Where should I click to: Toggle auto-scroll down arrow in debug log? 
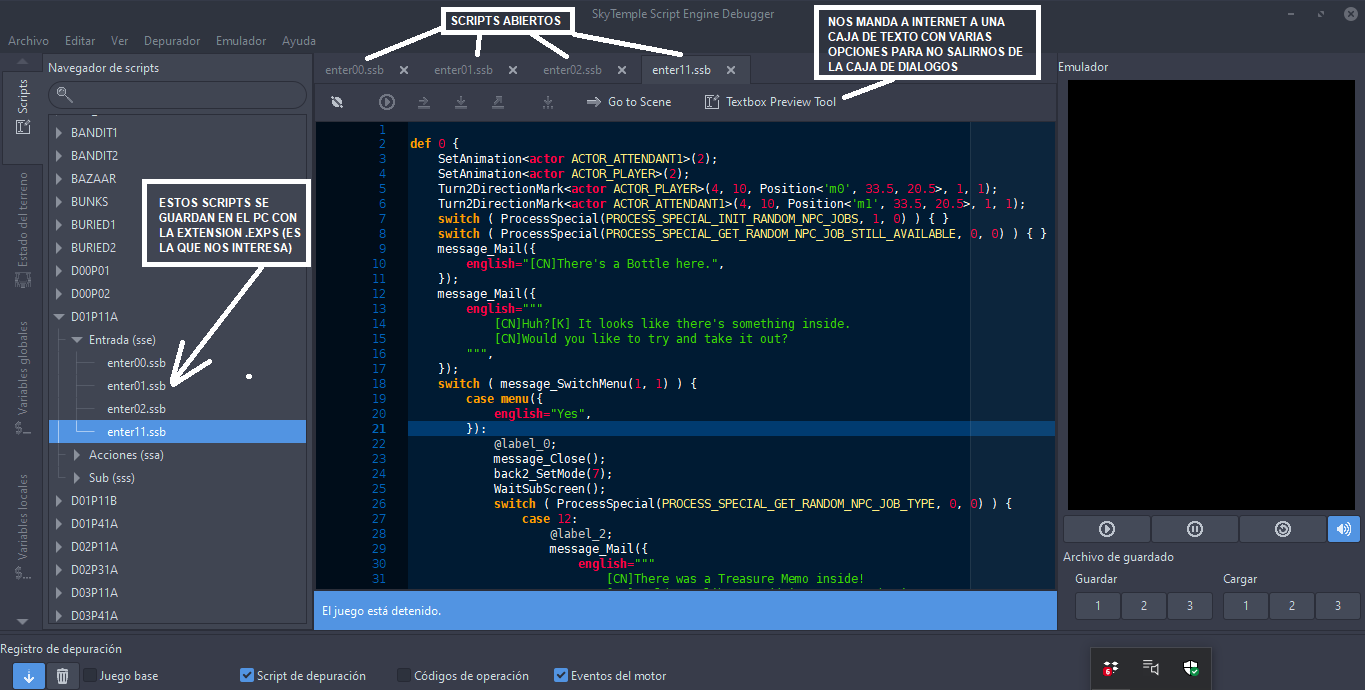(28, 677)
